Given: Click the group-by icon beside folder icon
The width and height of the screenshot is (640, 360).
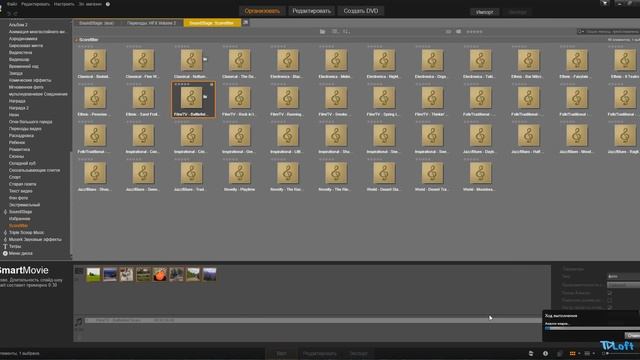Looking at the screenshot, I should click(x=335, y=31).
